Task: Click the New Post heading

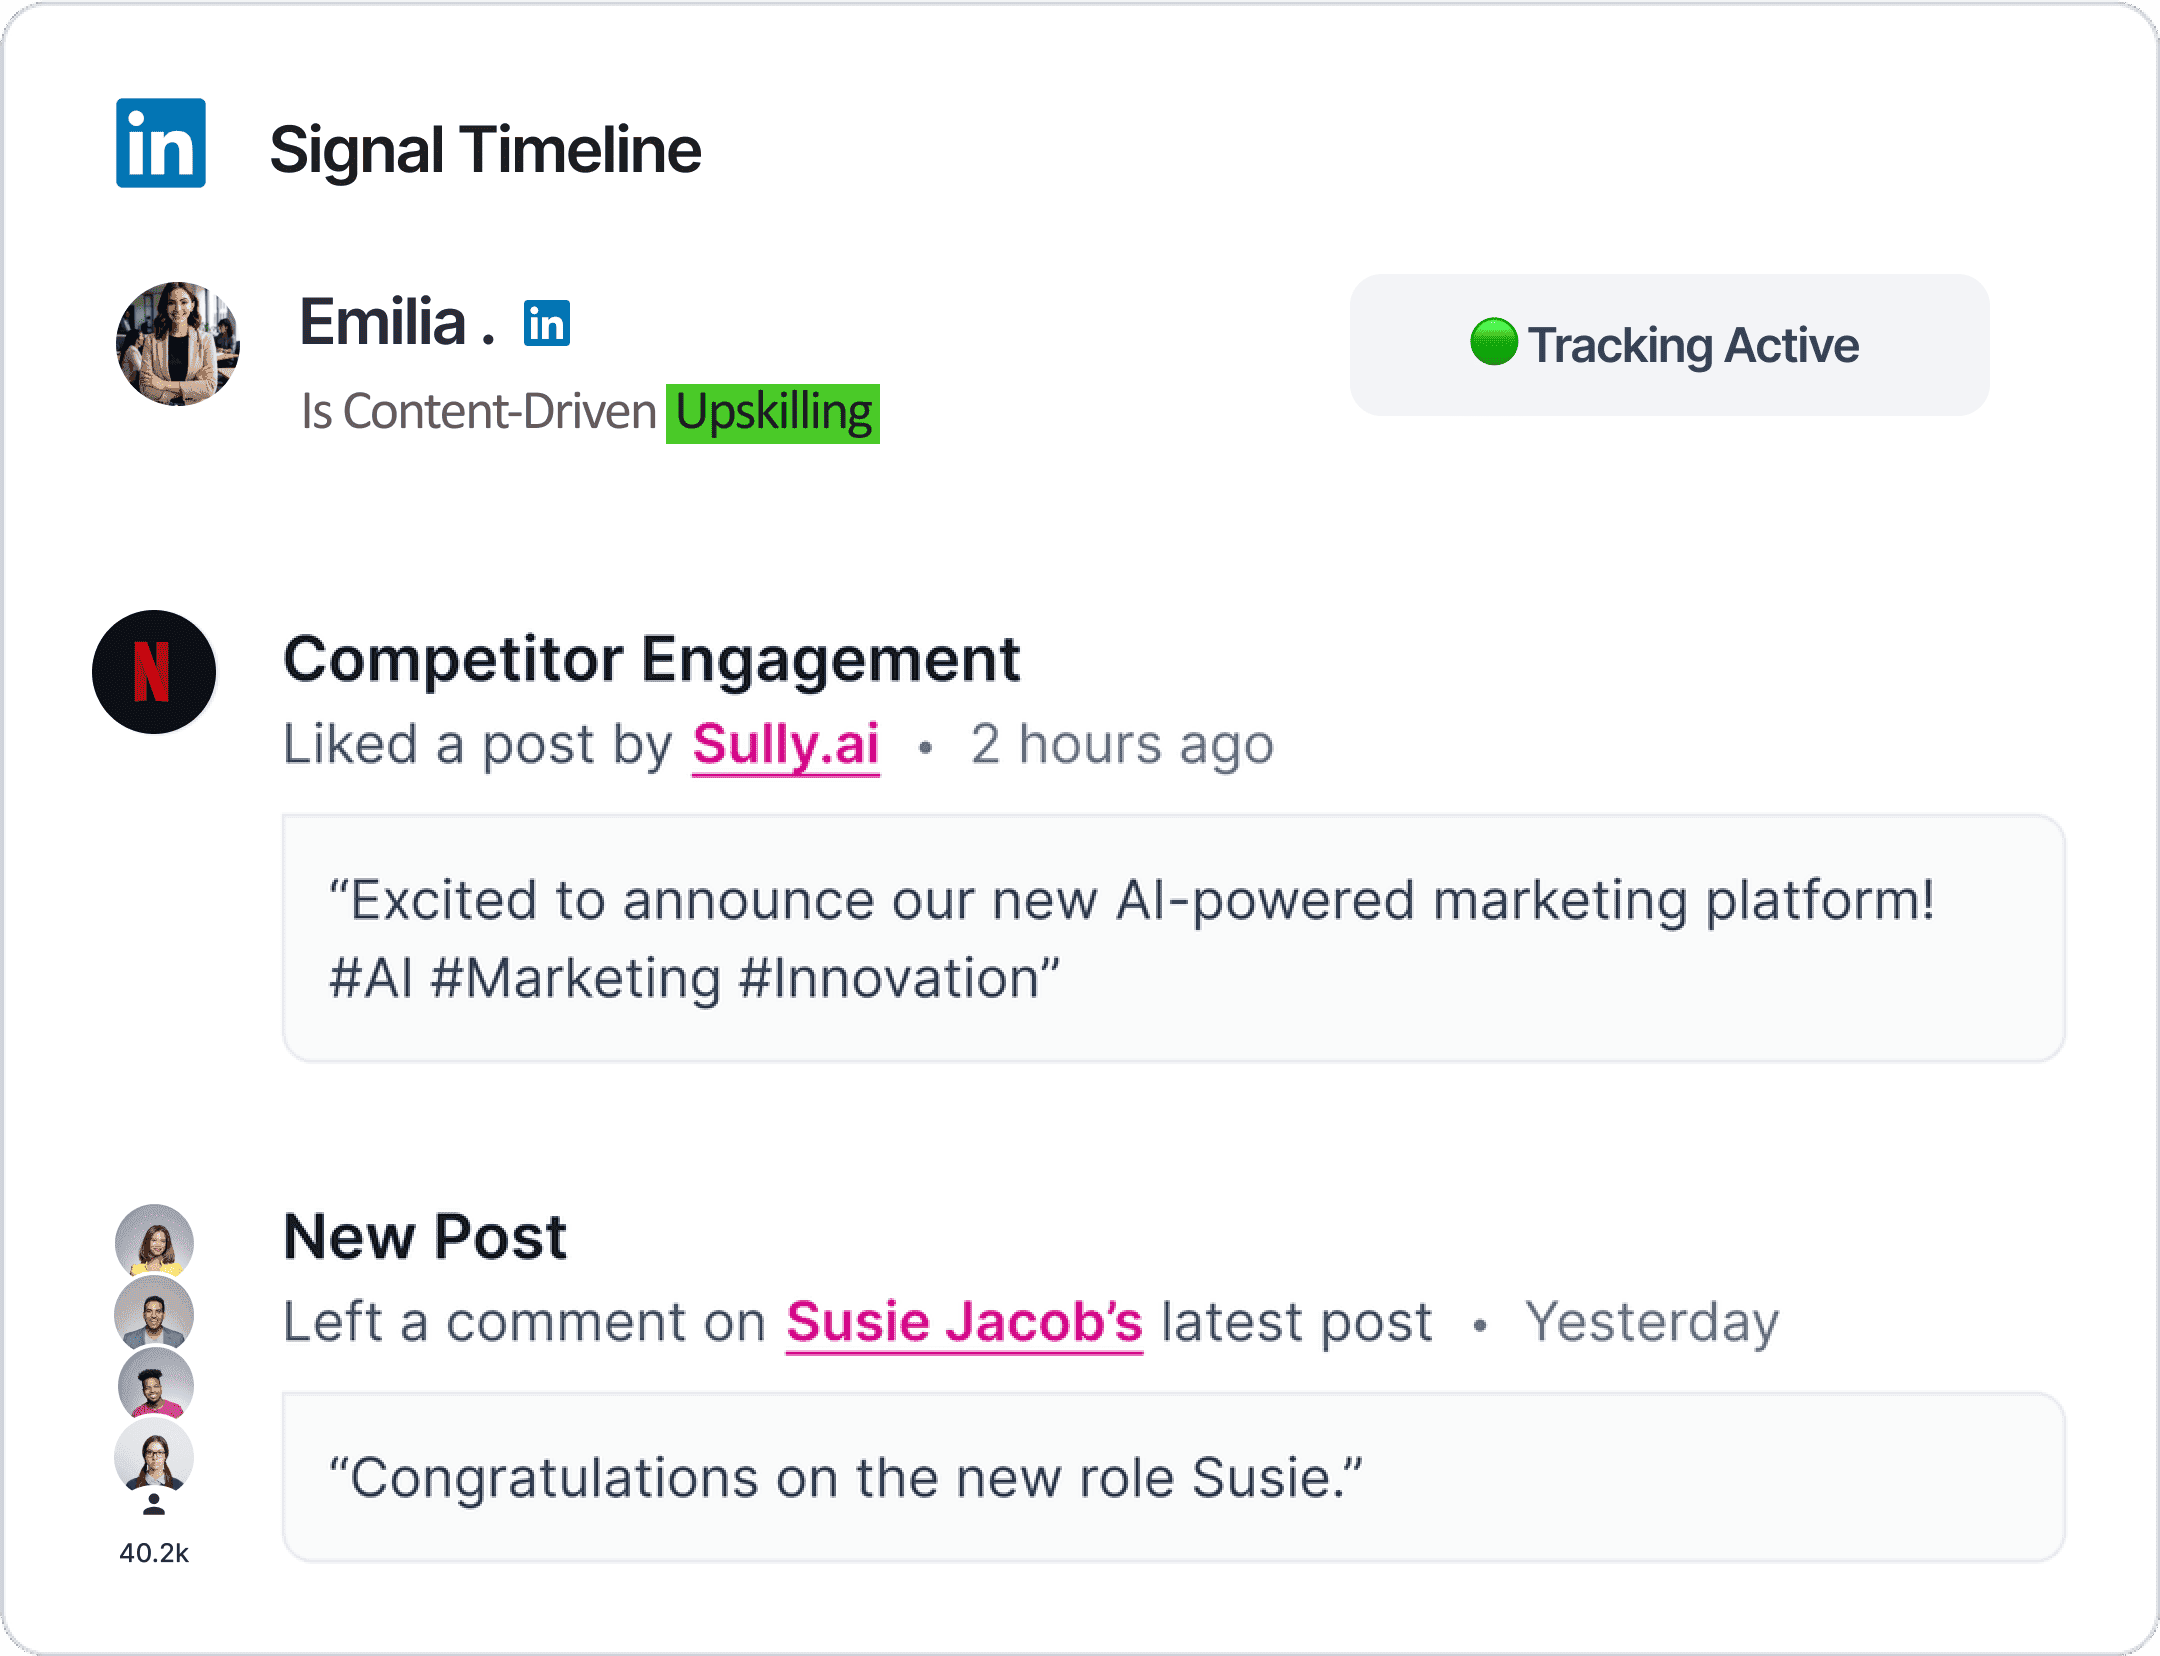Action: tap(425, 1237)
